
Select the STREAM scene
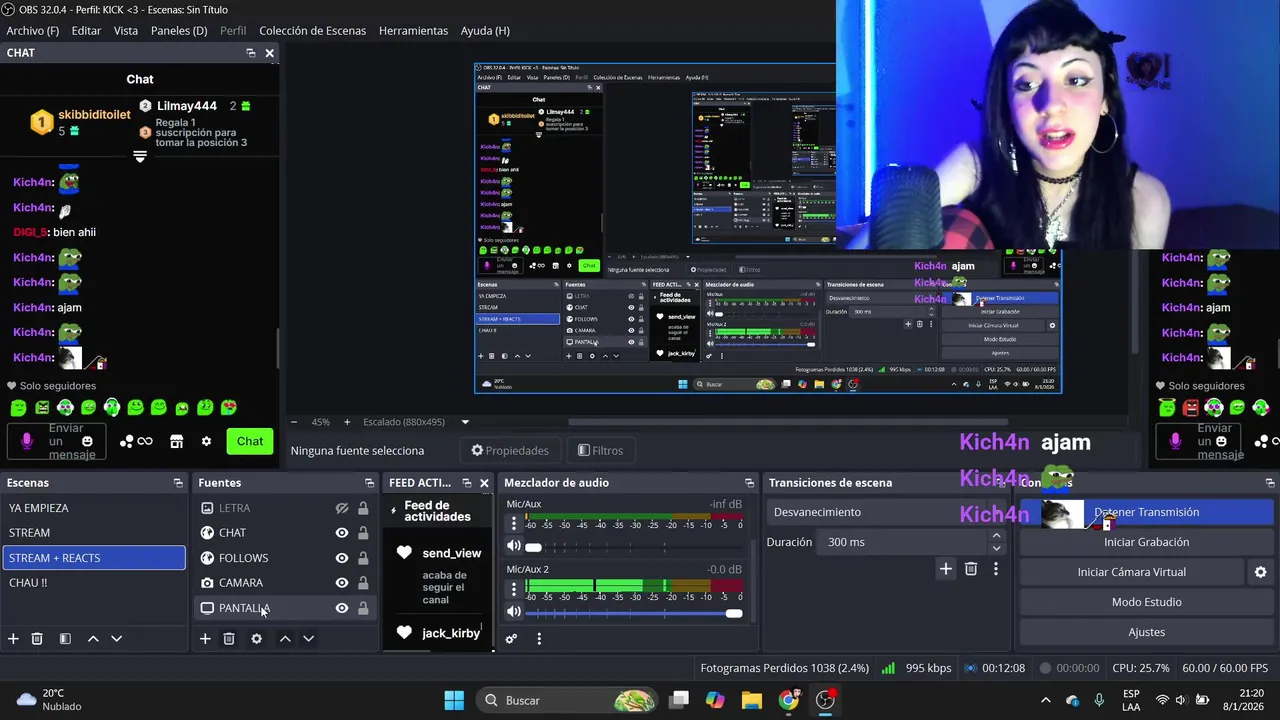click(94, 533)
